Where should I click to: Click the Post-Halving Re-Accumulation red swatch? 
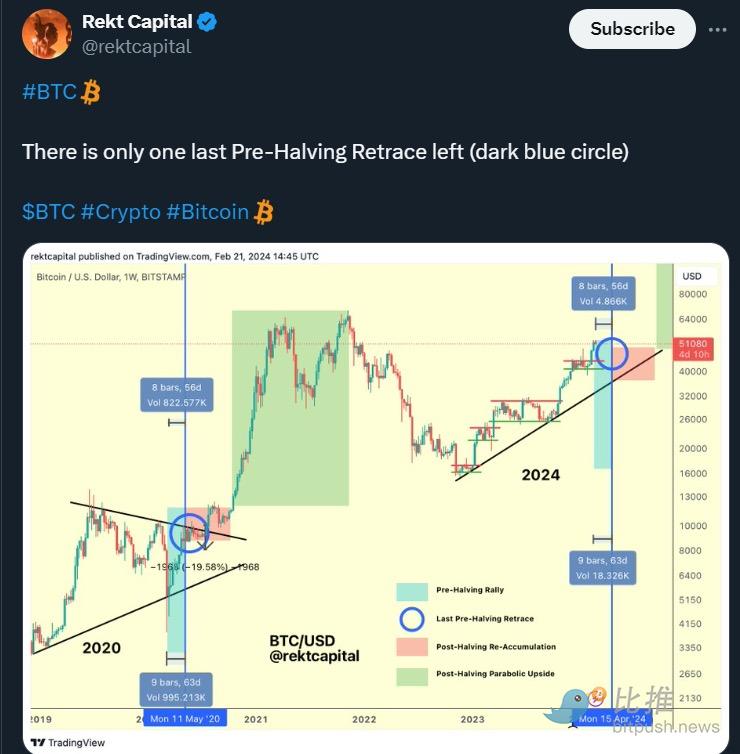tap(412, 647)
